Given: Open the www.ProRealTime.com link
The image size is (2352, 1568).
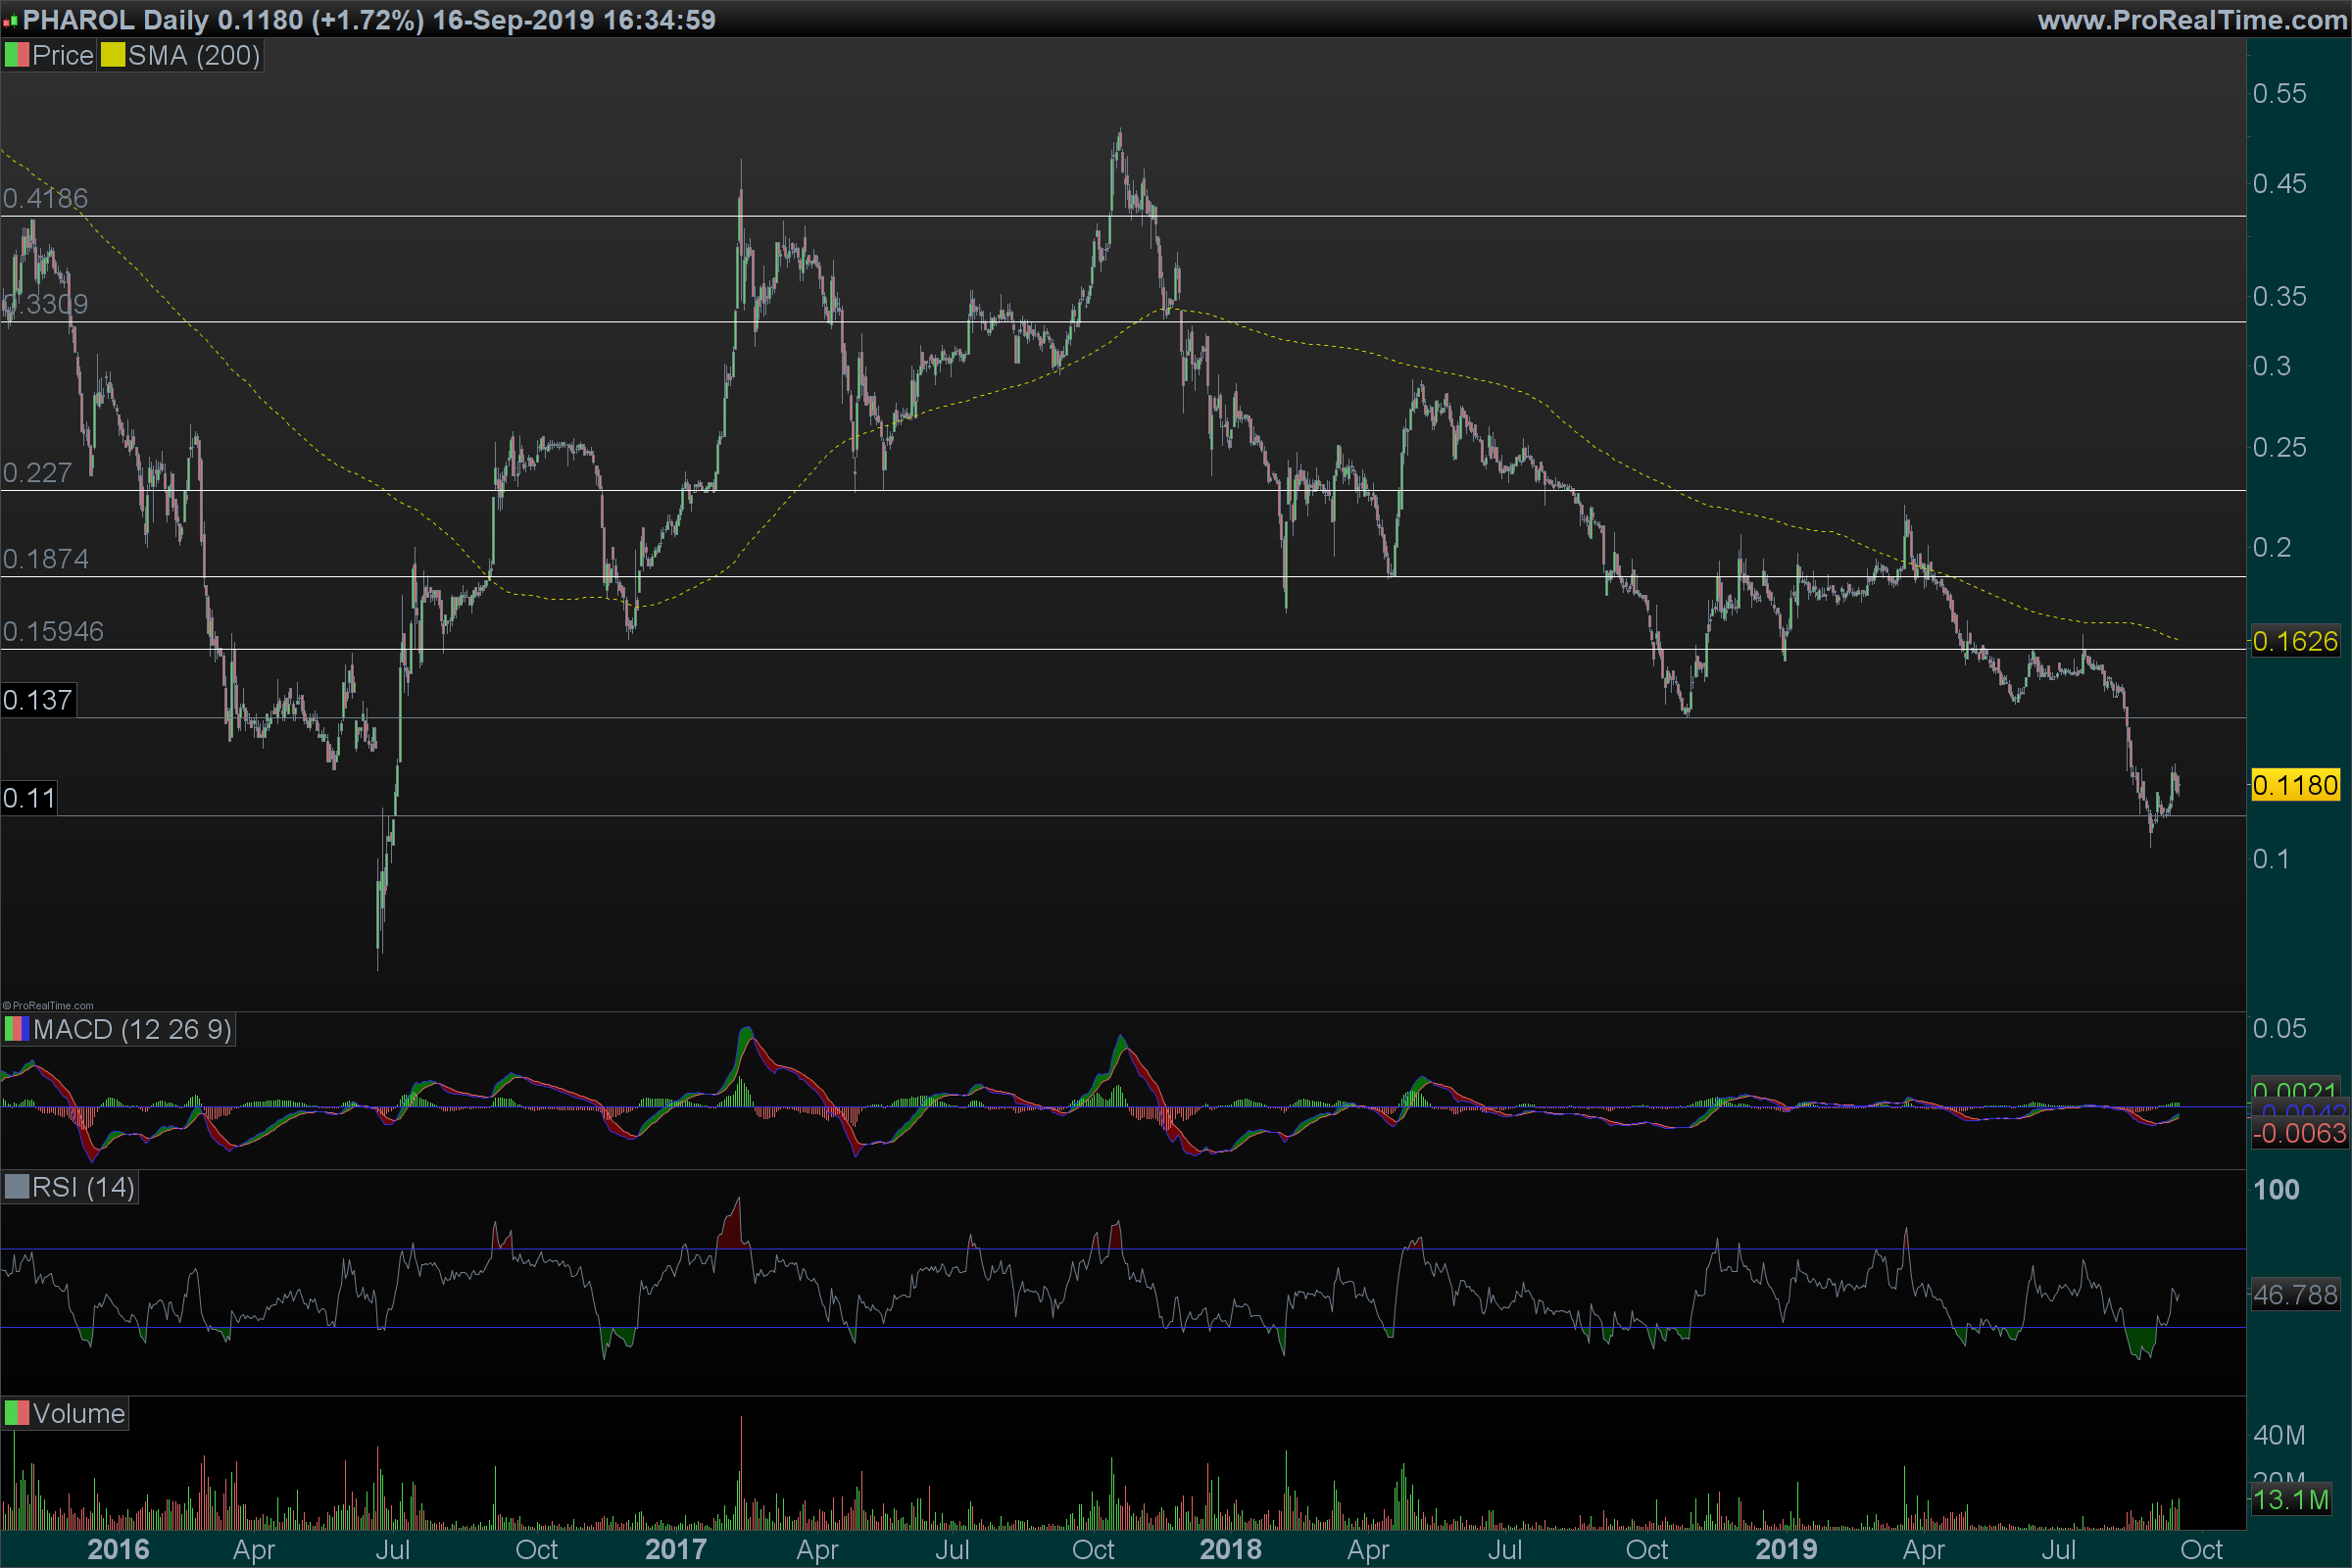Looking at the screenshot, I should tap(2192, 20).
